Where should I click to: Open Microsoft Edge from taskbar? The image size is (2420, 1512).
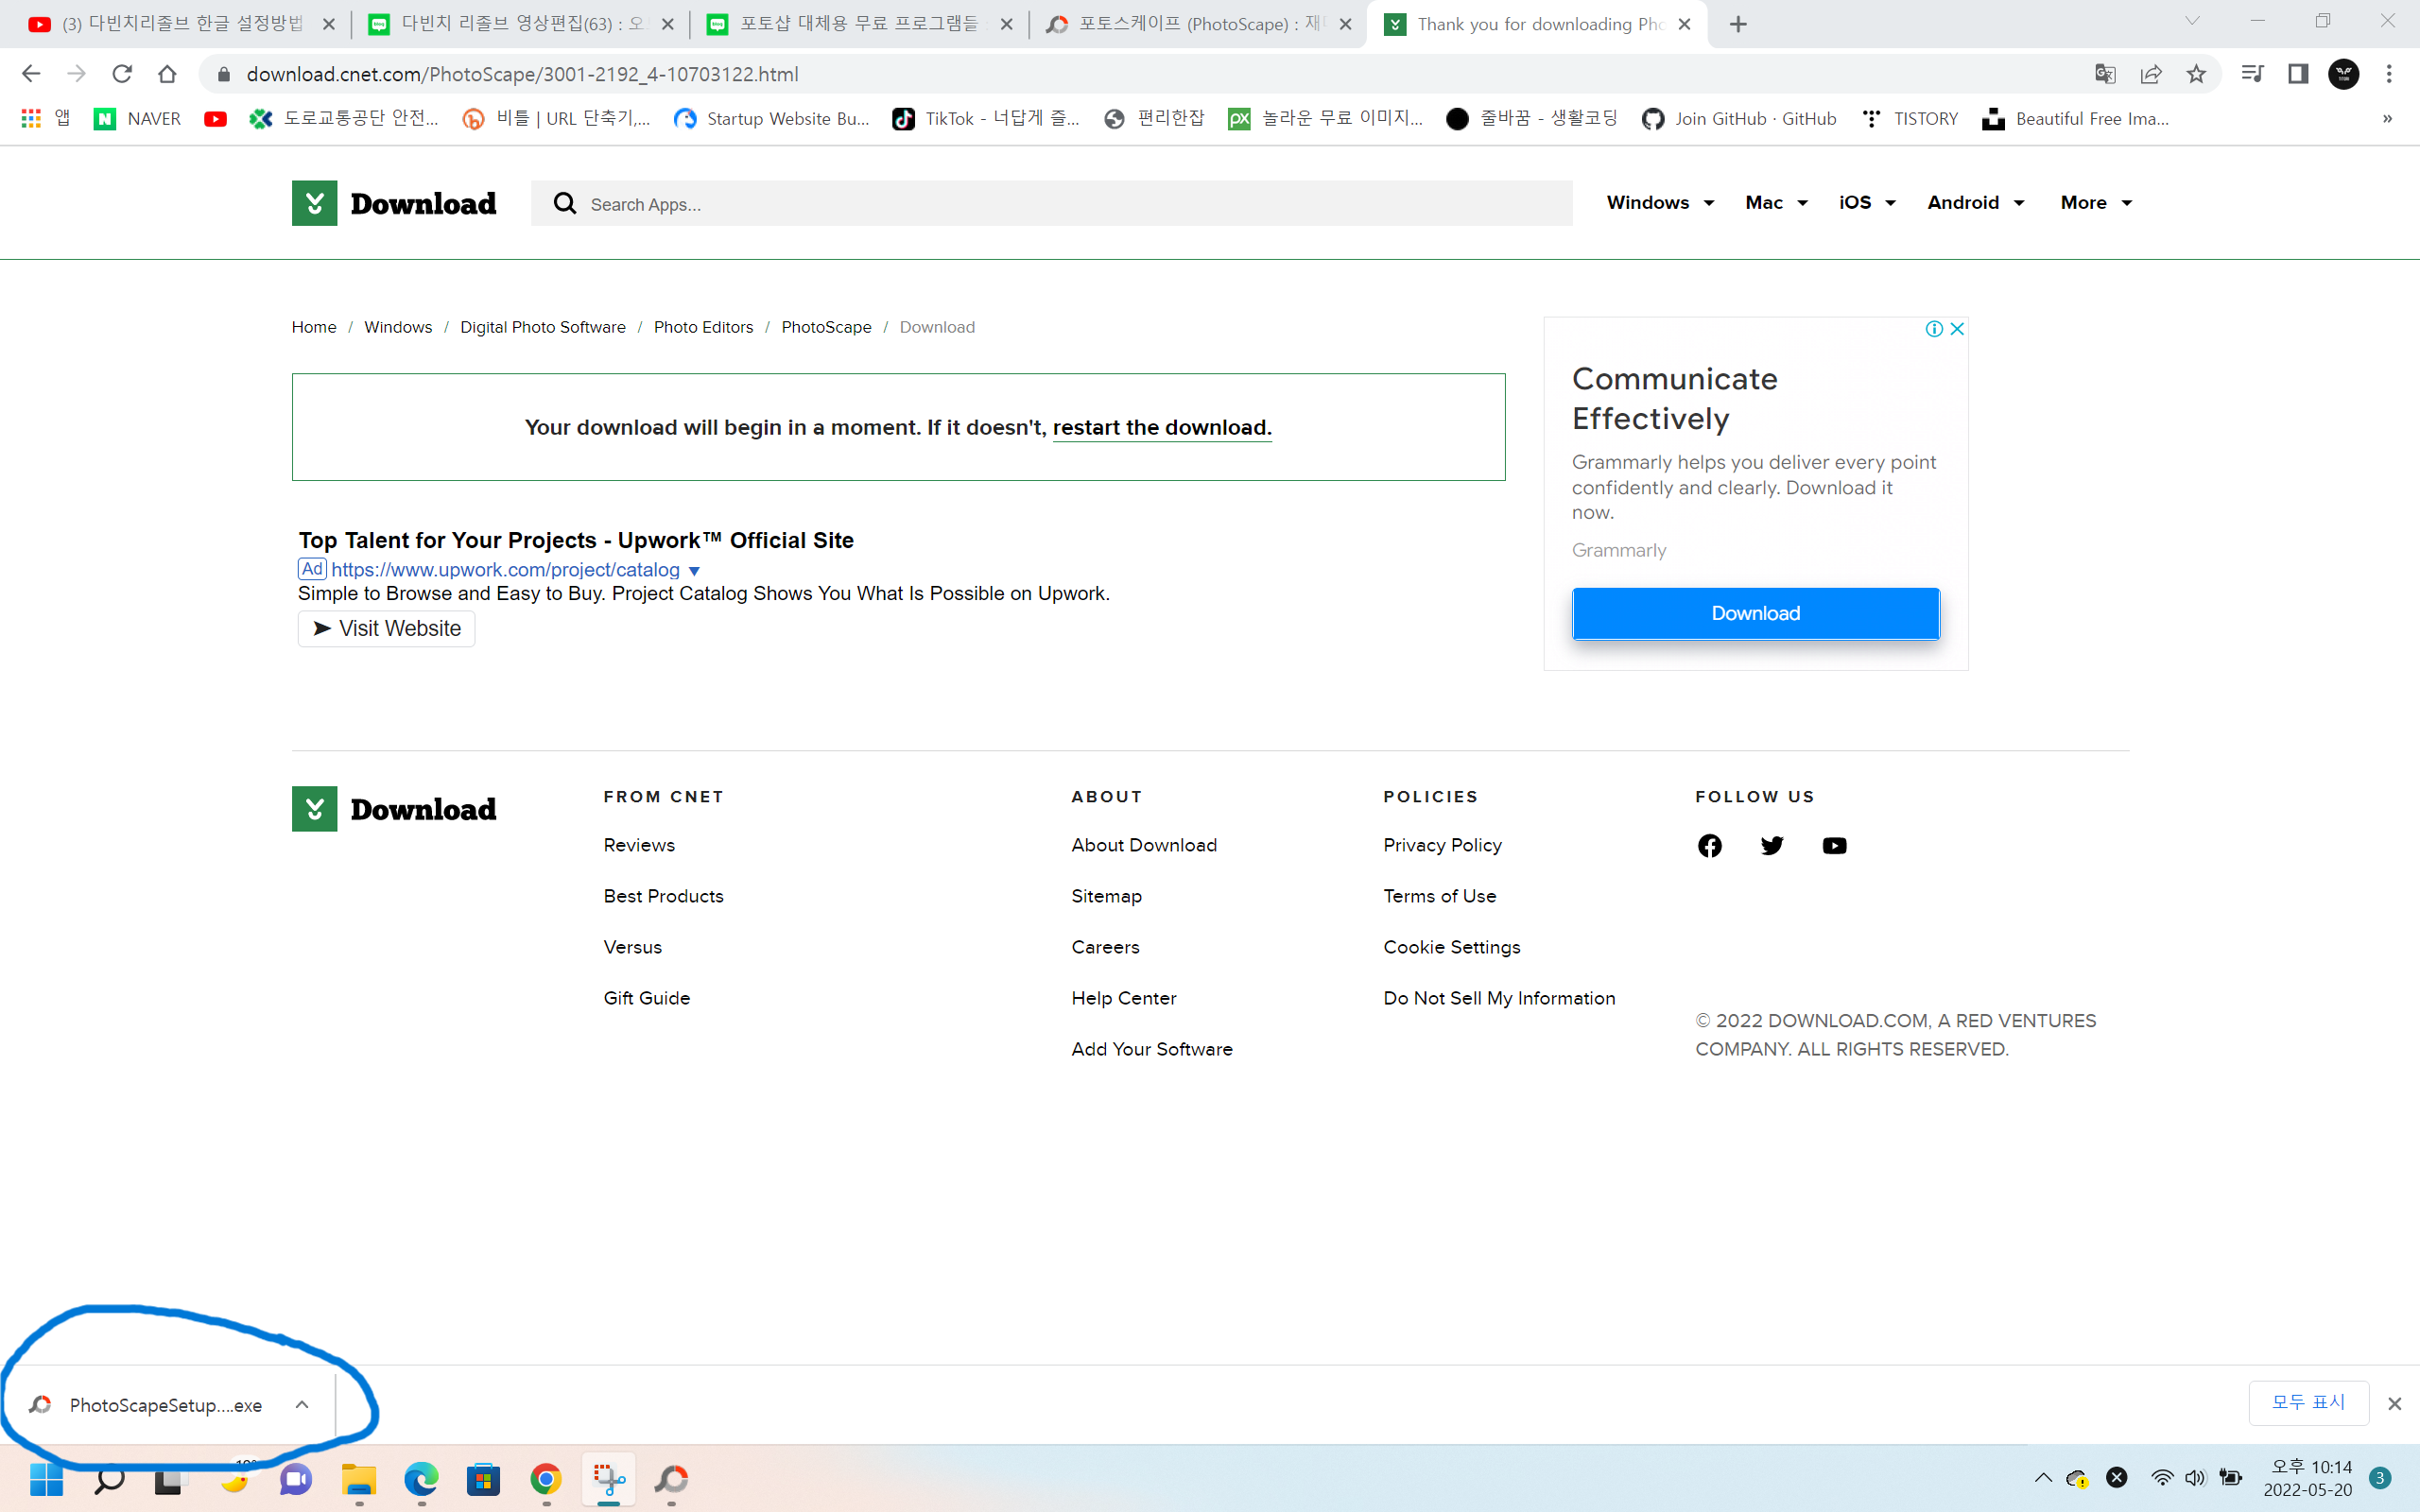421,1479
